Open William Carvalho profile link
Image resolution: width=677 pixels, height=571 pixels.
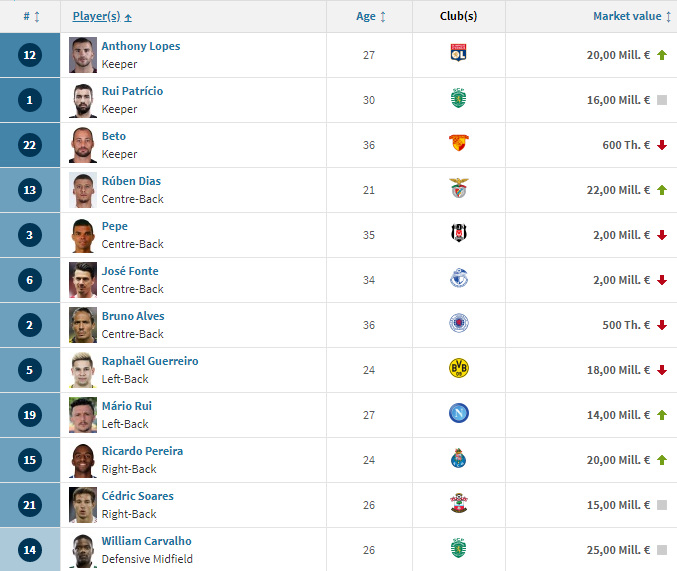click(146, 541)
